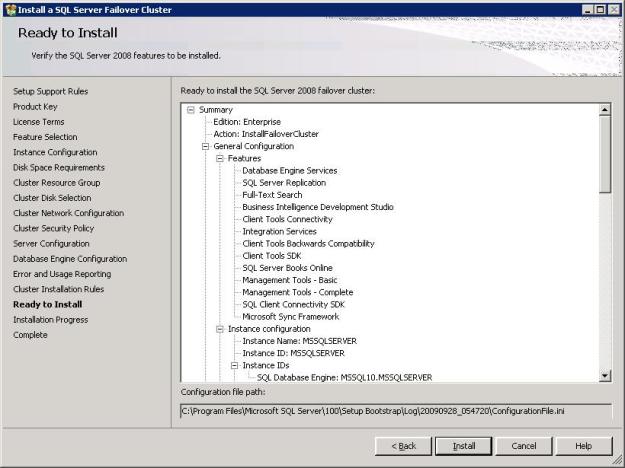Collapse the Summary tree node

[x=190, y=109]
